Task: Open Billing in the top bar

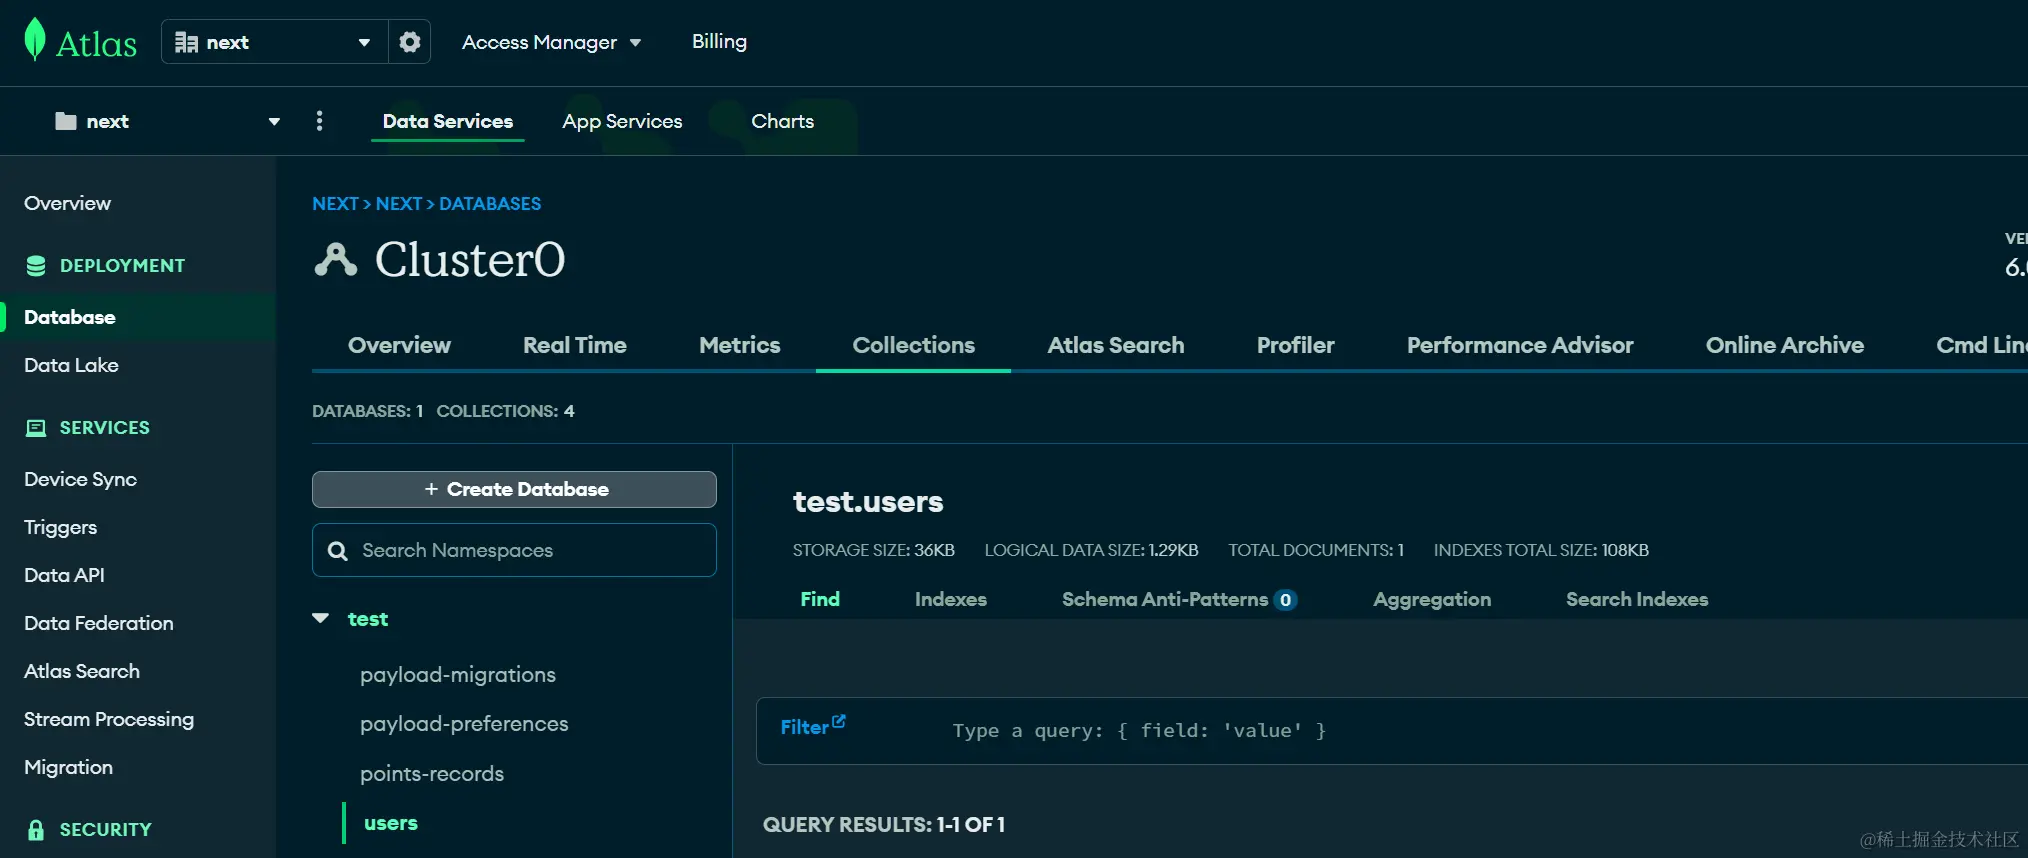Action: pos(719,41)
